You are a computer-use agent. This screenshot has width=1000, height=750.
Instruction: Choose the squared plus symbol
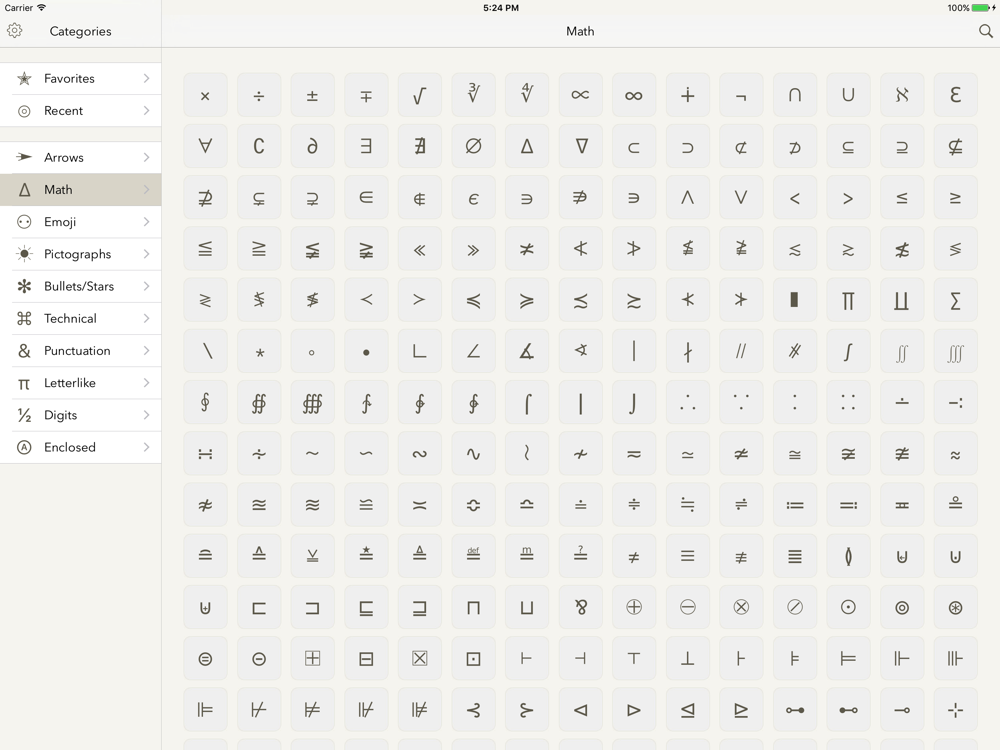(312, 658)
